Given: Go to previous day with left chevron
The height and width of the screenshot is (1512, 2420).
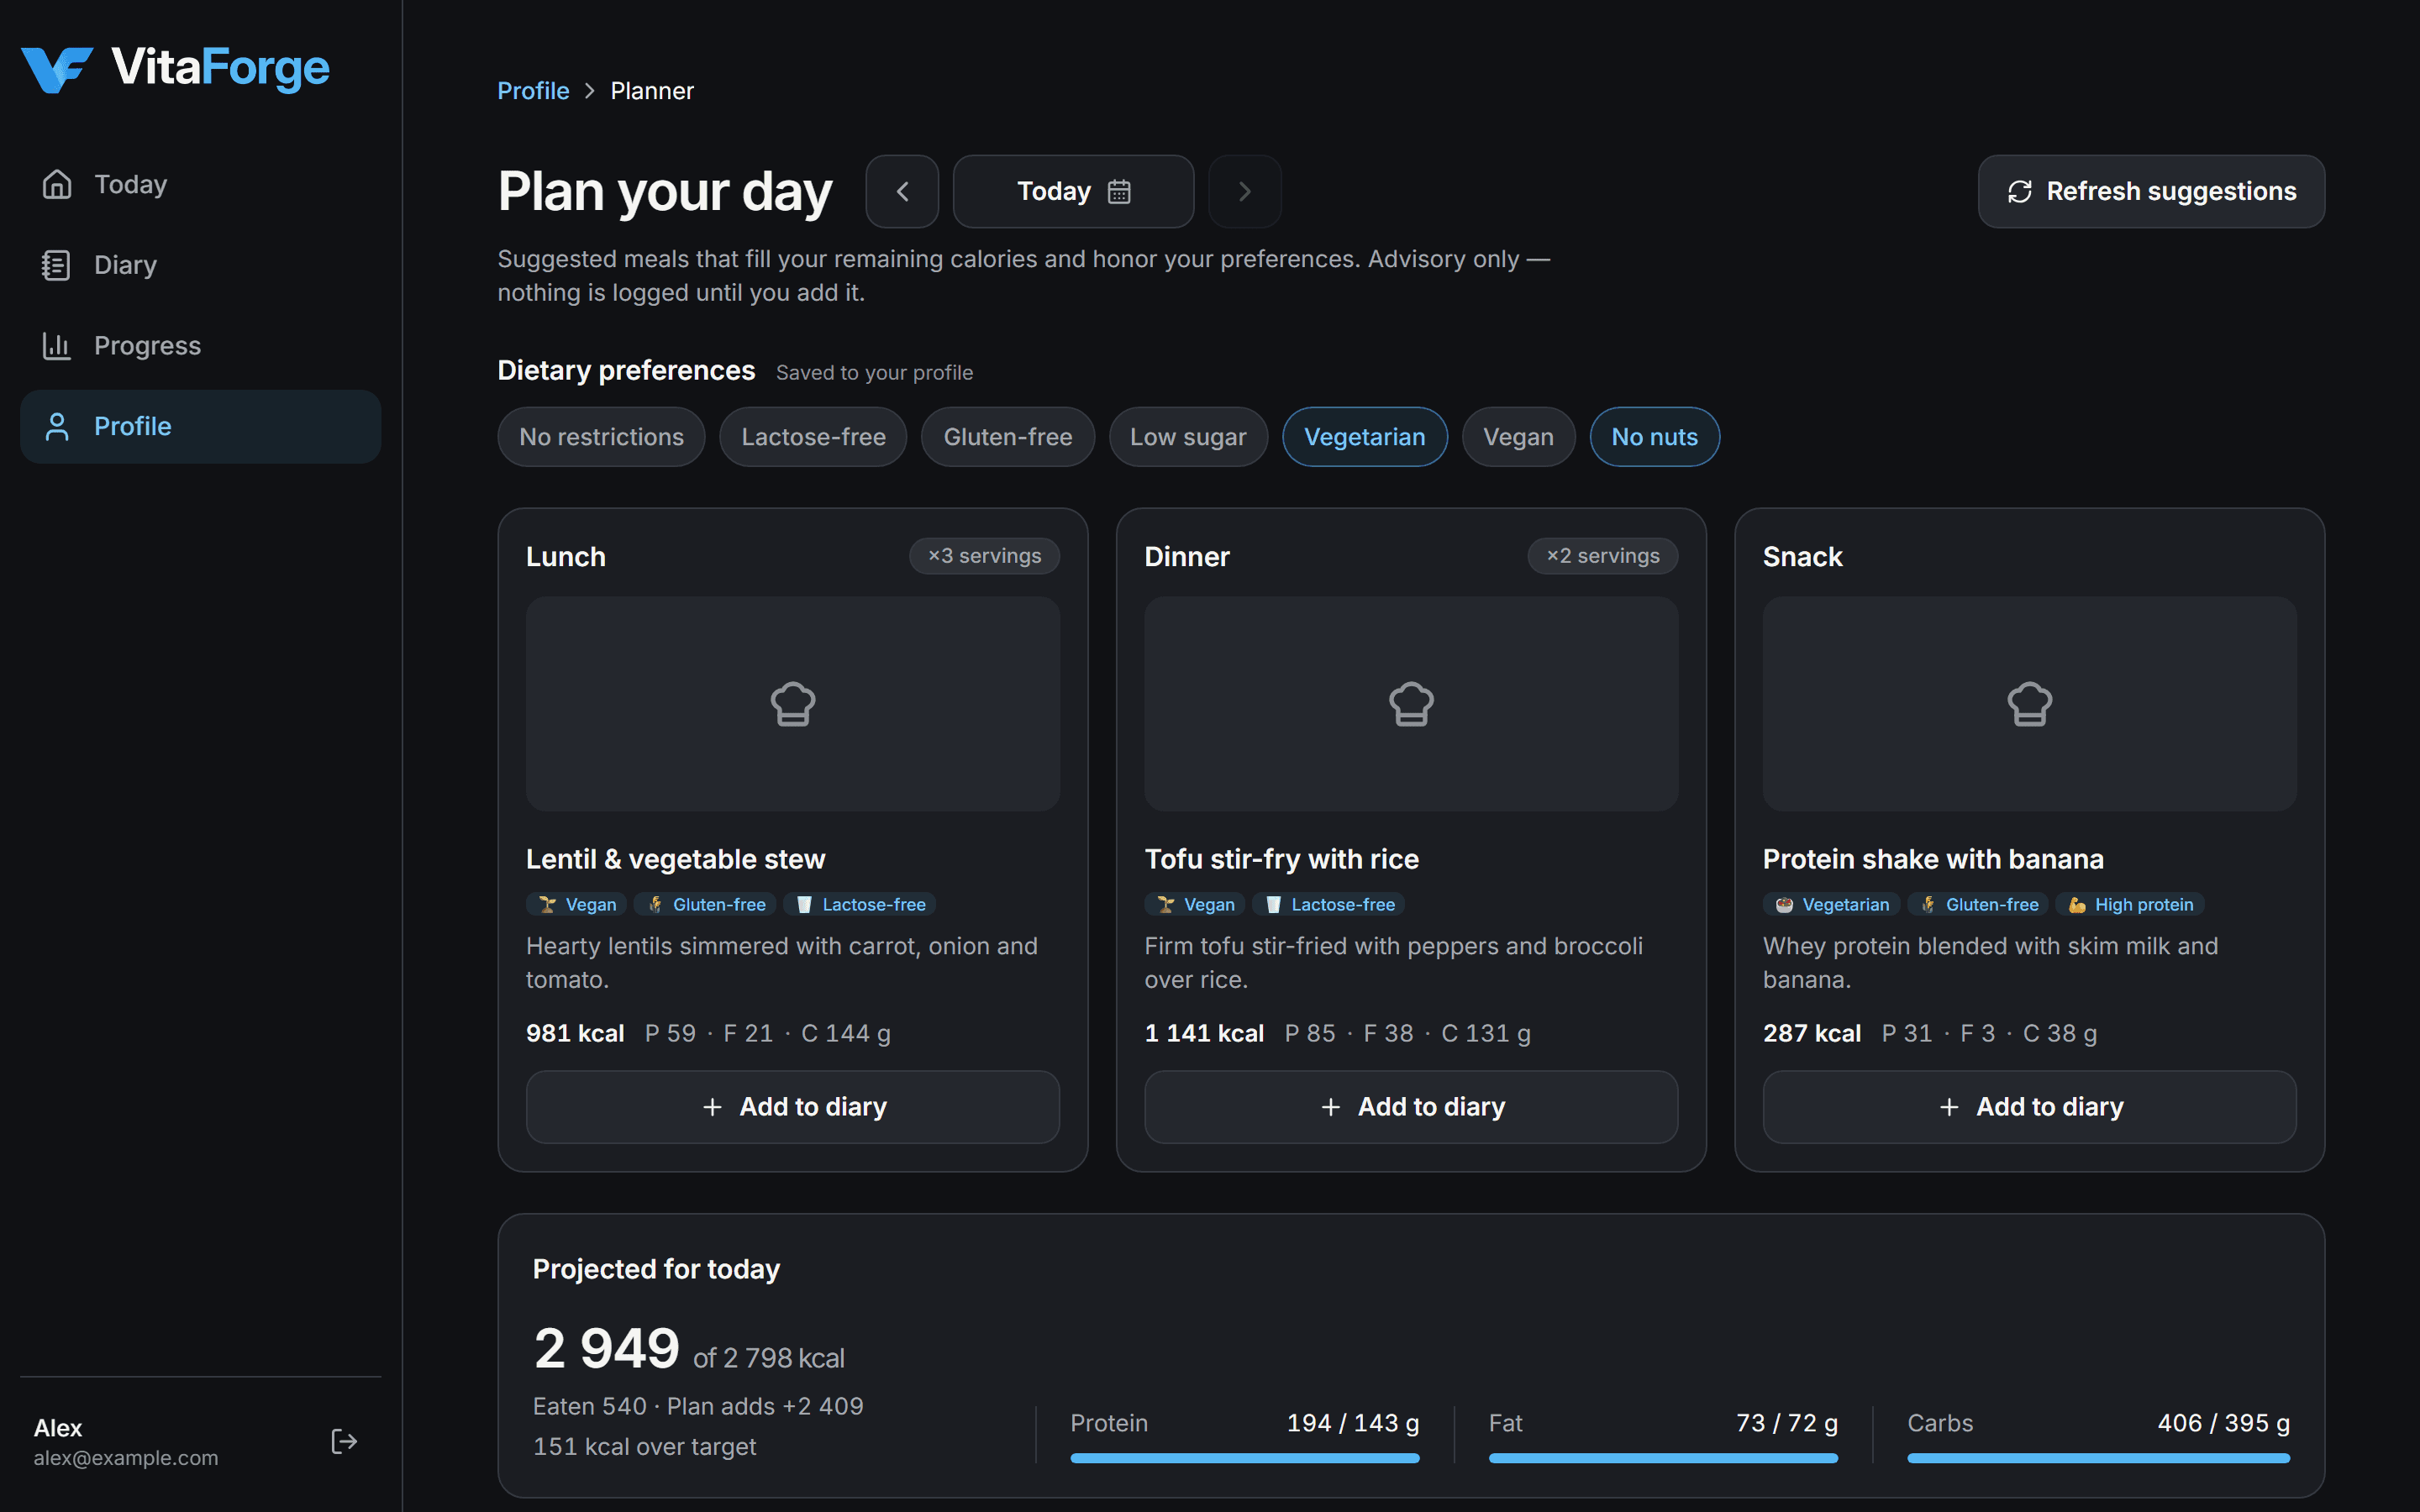Looking at the screenshot, I should coord(902,191).
